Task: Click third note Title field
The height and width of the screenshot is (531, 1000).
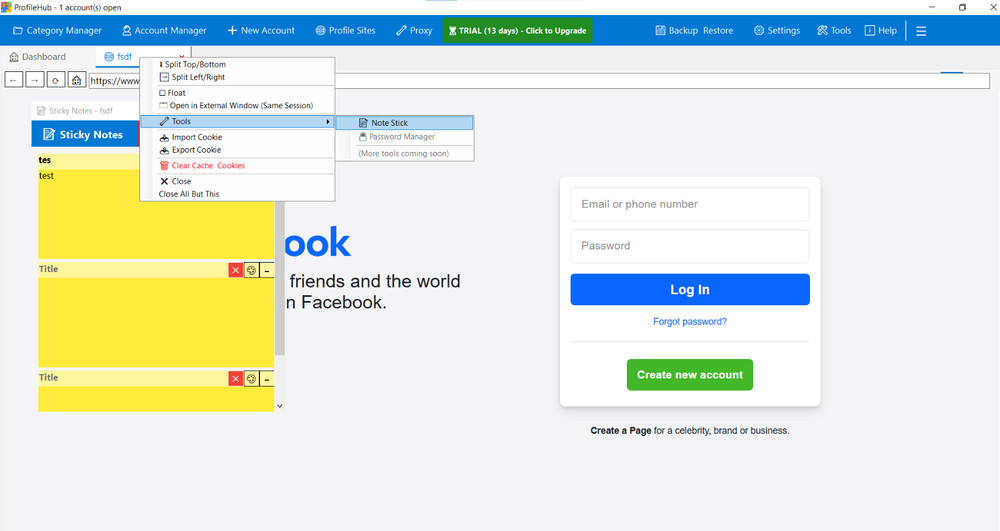Action: (133, 378)
